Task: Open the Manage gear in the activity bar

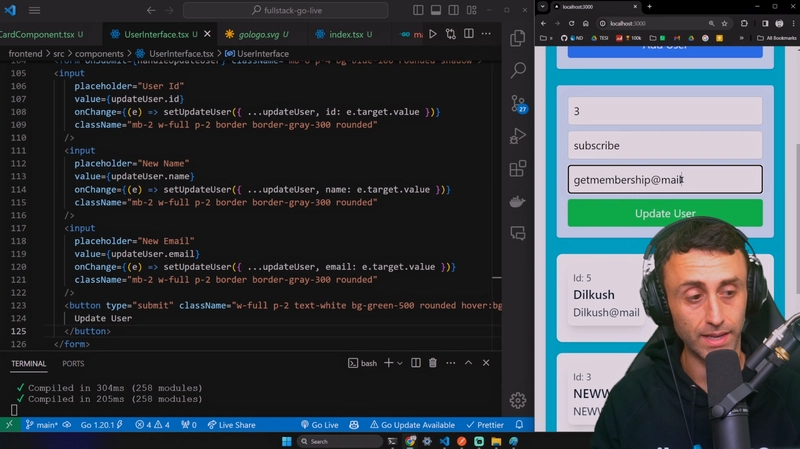Action: [517, 401]
